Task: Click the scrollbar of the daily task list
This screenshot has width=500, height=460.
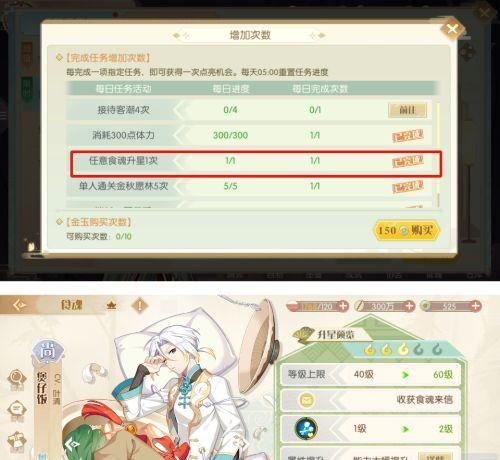Action: point(438,155)
